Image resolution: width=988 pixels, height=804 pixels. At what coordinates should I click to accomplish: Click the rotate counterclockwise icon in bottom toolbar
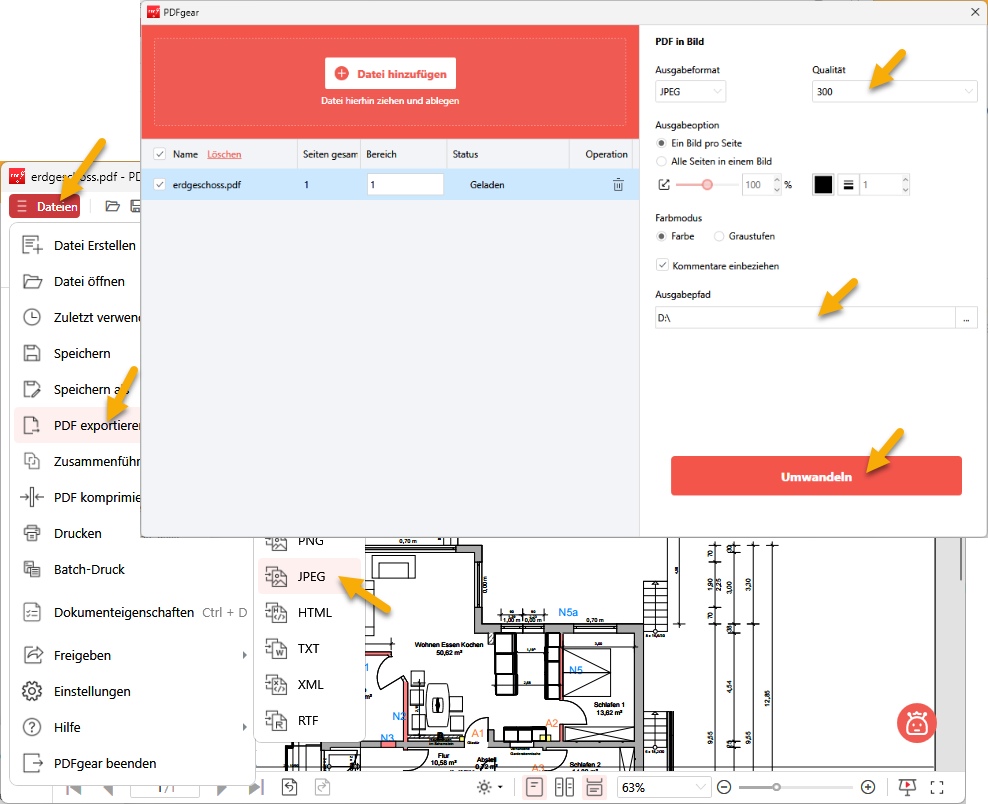(x=289, y=787)
